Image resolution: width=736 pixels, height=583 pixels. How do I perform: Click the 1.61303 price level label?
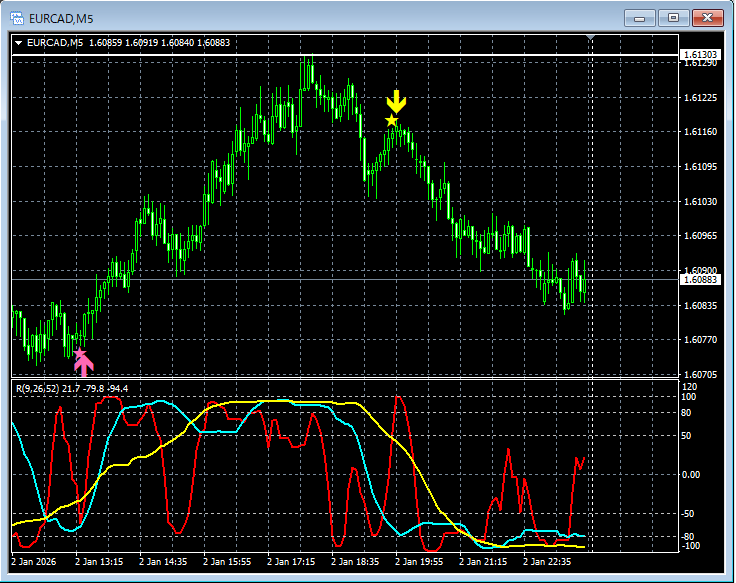[x=700, y=54]
